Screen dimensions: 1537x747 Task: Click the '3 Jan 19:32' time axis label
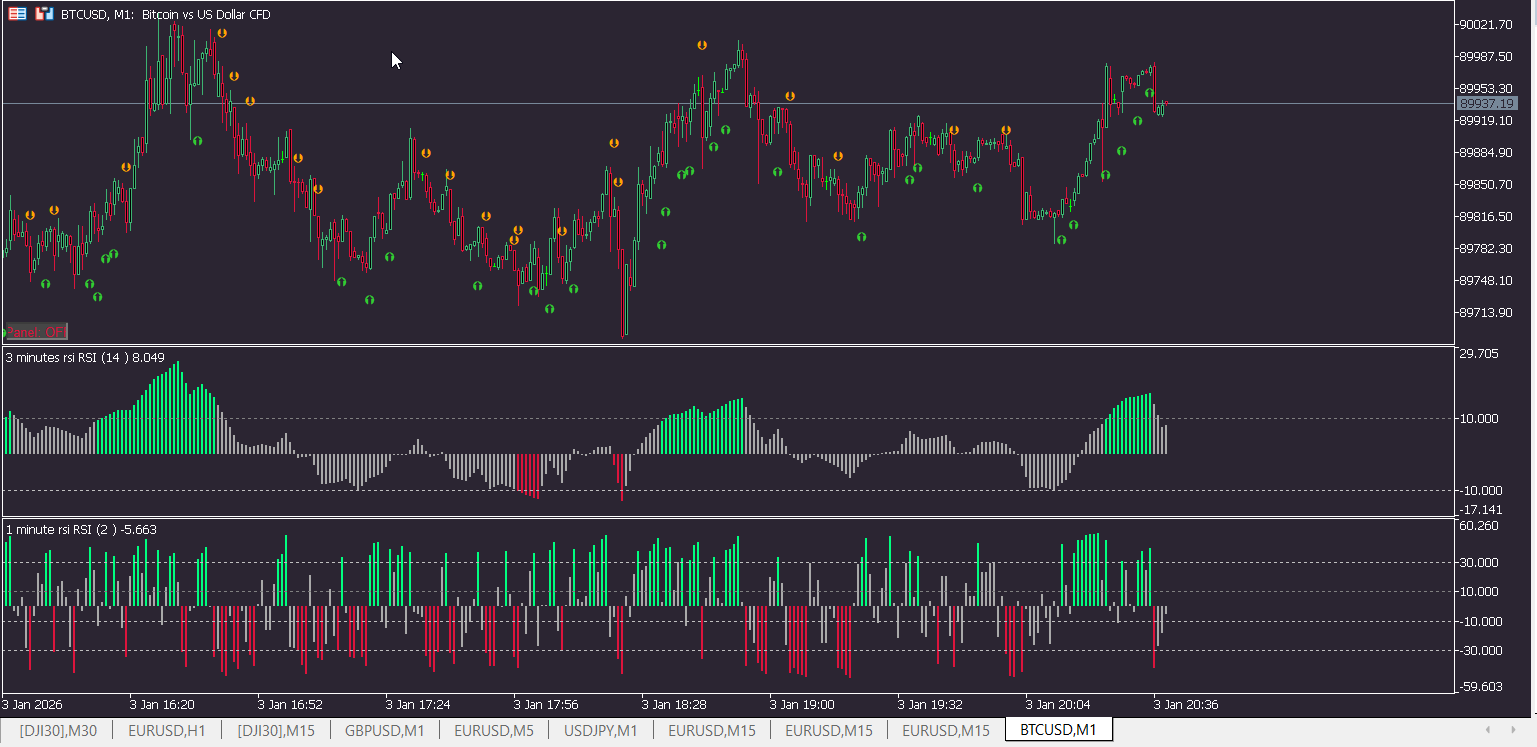click(930, 704)
